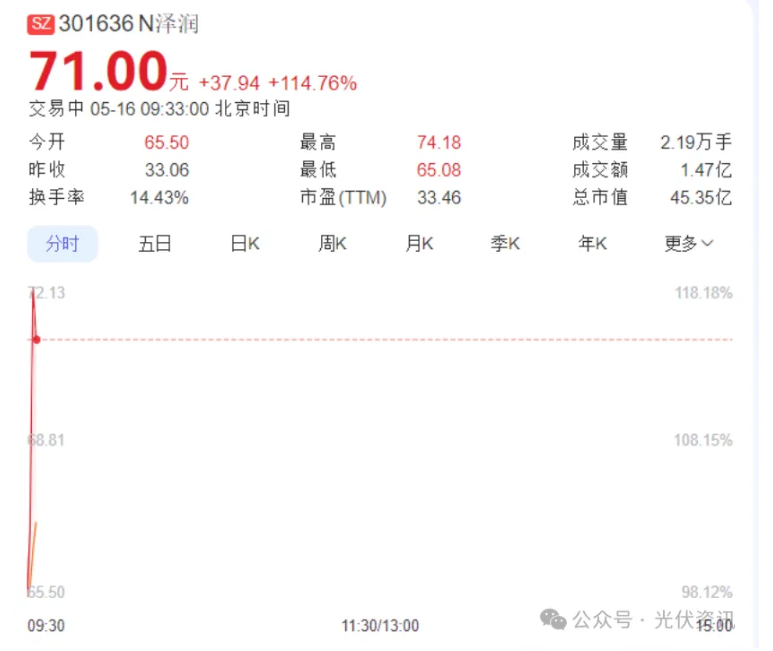
Task: Switch to 周K weekly chart tab
Action: tap(333, 244)
